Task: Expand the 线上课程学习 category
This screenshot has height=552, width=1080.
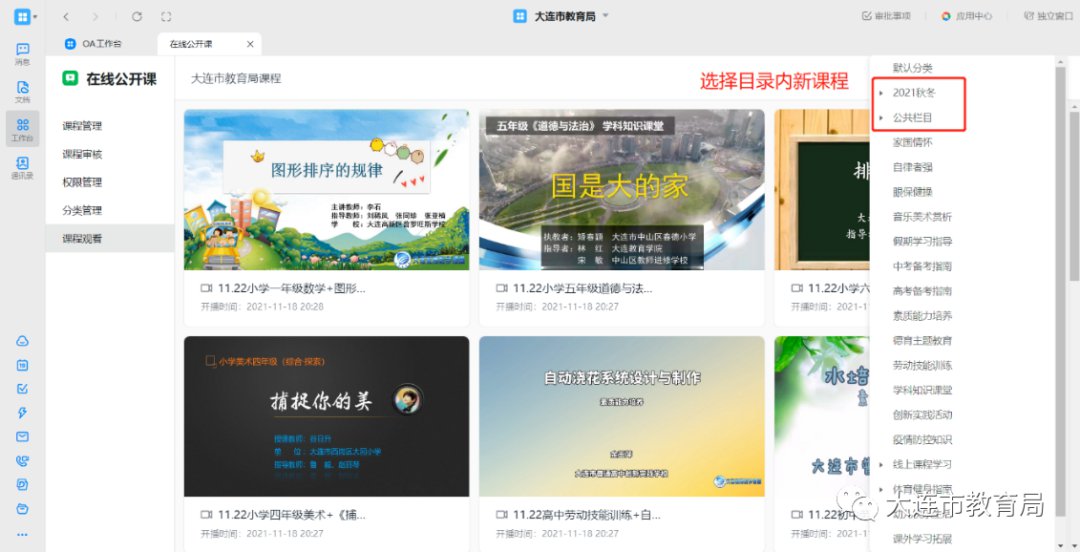Action: point(881,464)
